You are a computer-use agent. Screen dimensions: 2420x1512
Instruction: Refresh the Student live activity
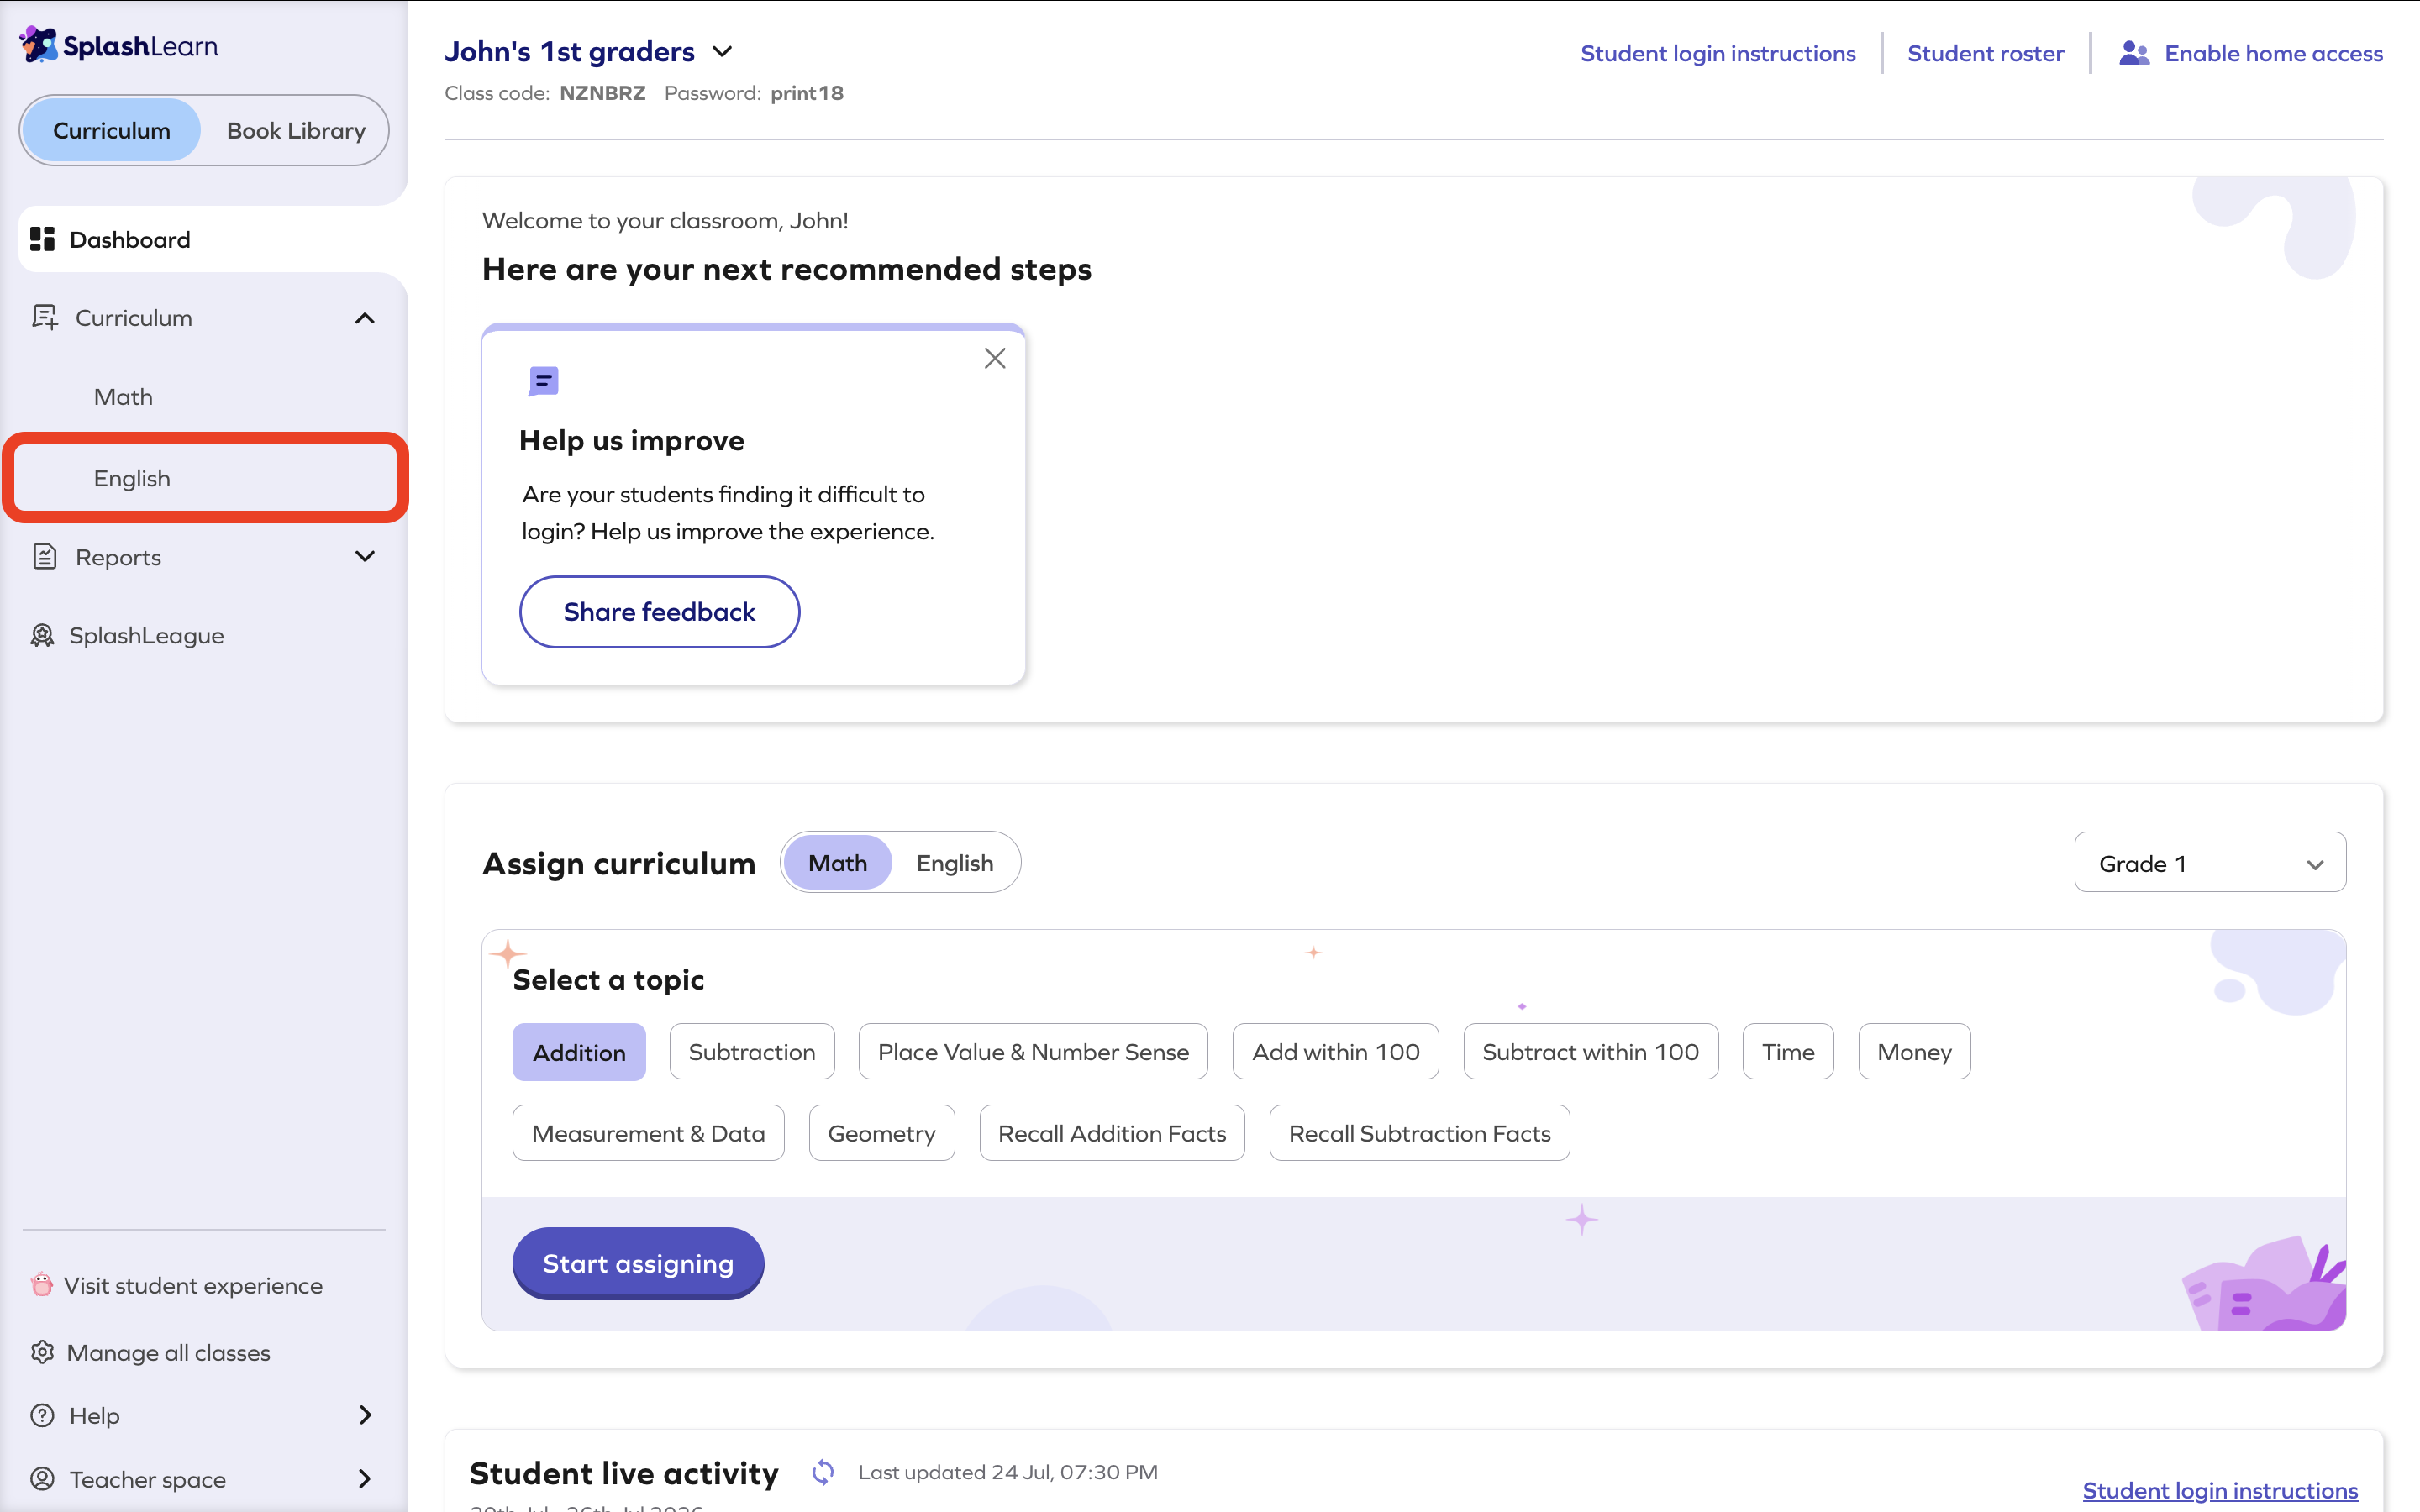click(x=823, y=1472)
